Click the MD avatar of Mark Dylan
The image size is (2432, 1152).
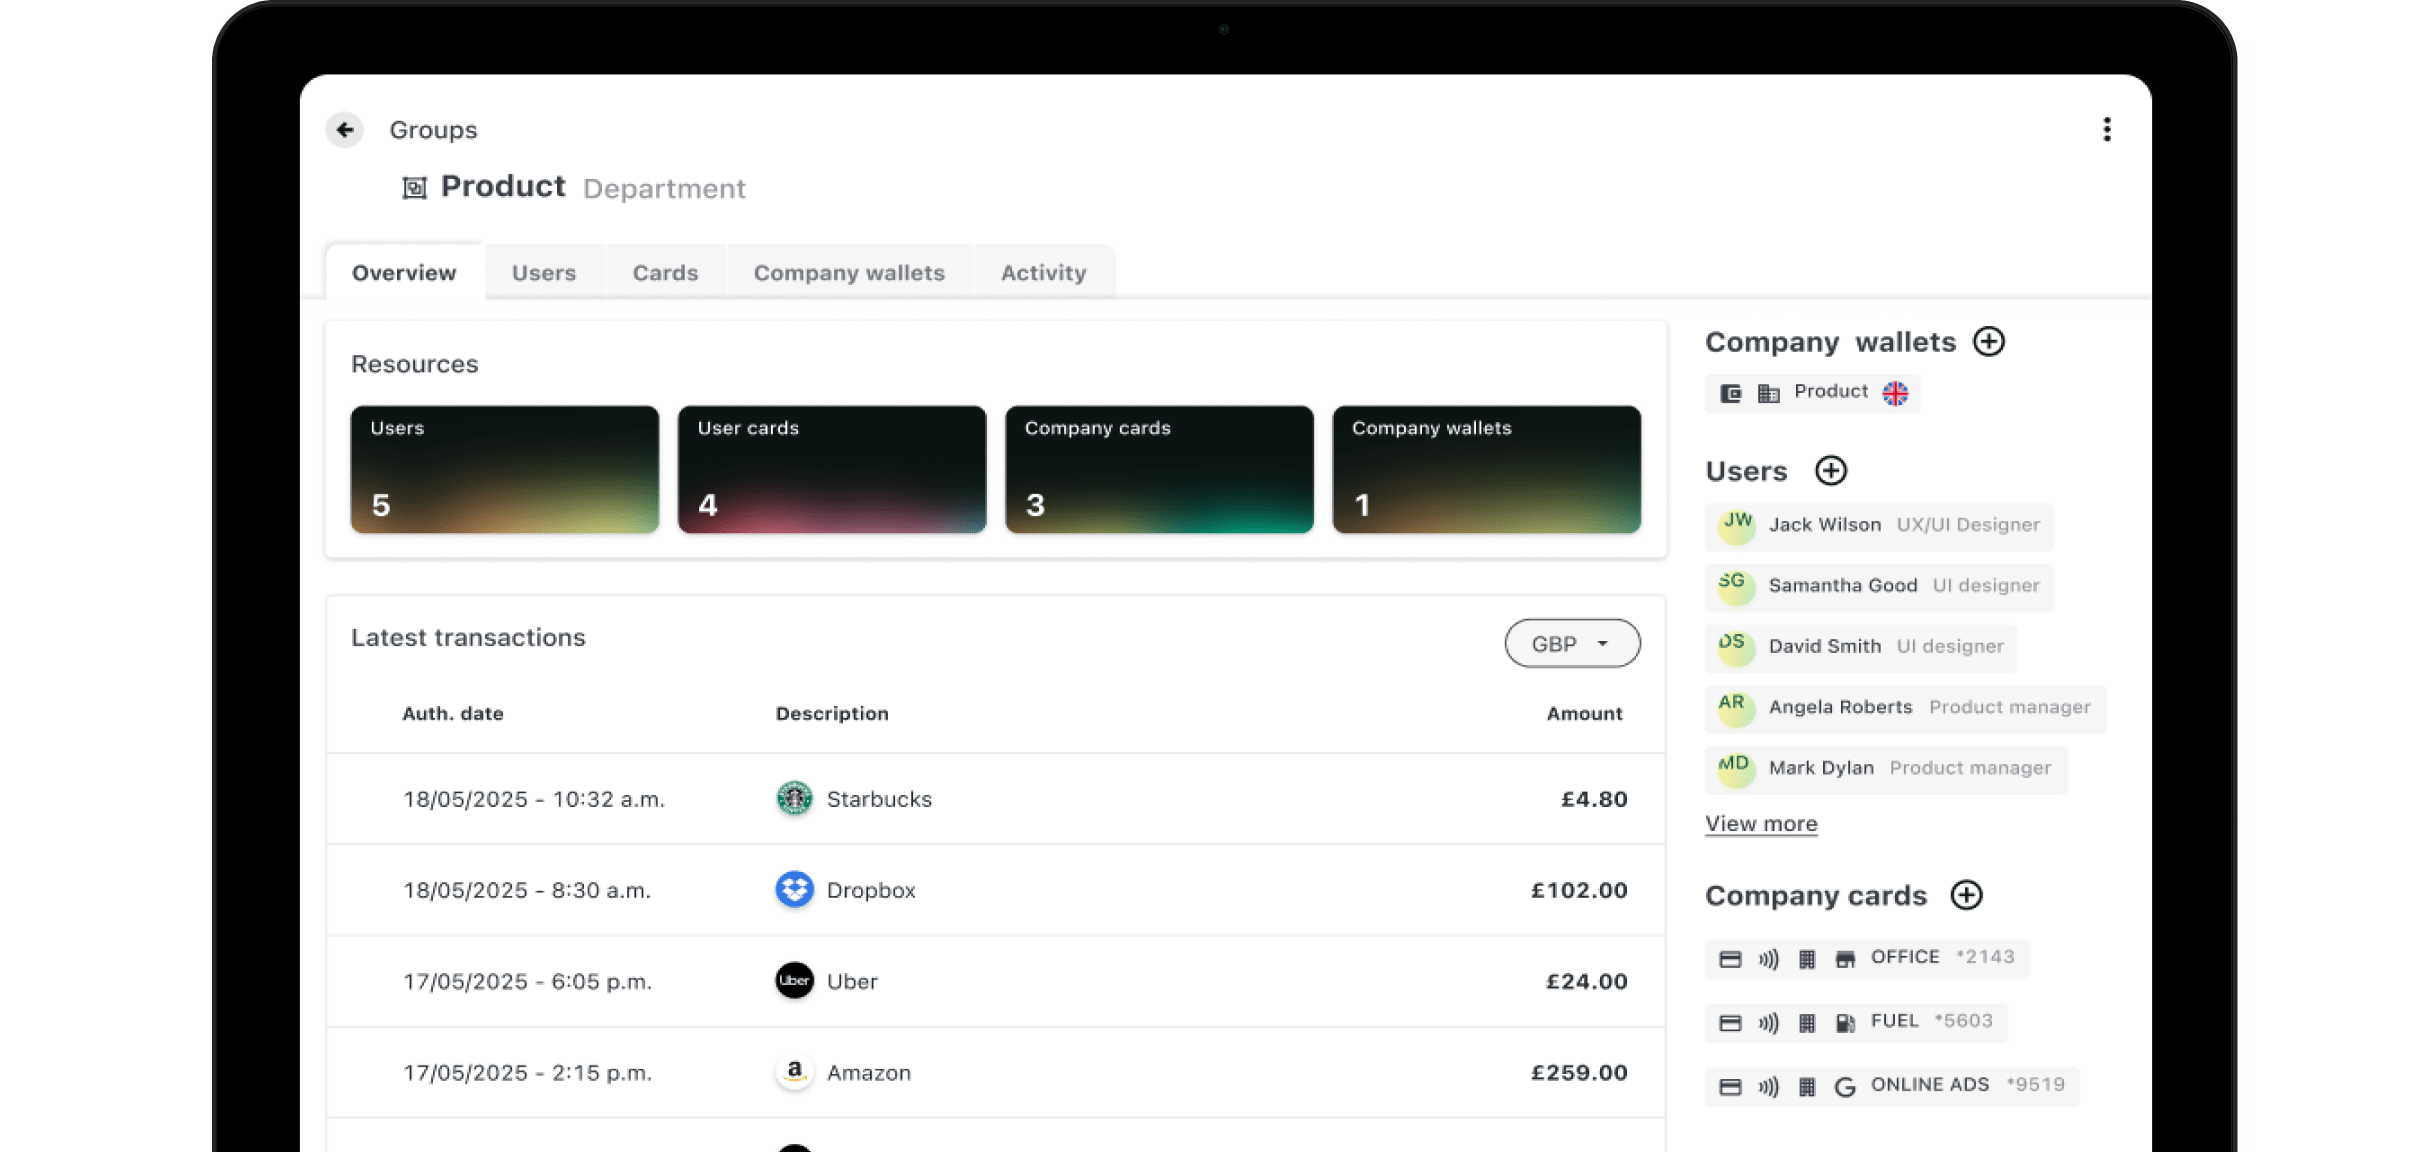(1736, 770)
